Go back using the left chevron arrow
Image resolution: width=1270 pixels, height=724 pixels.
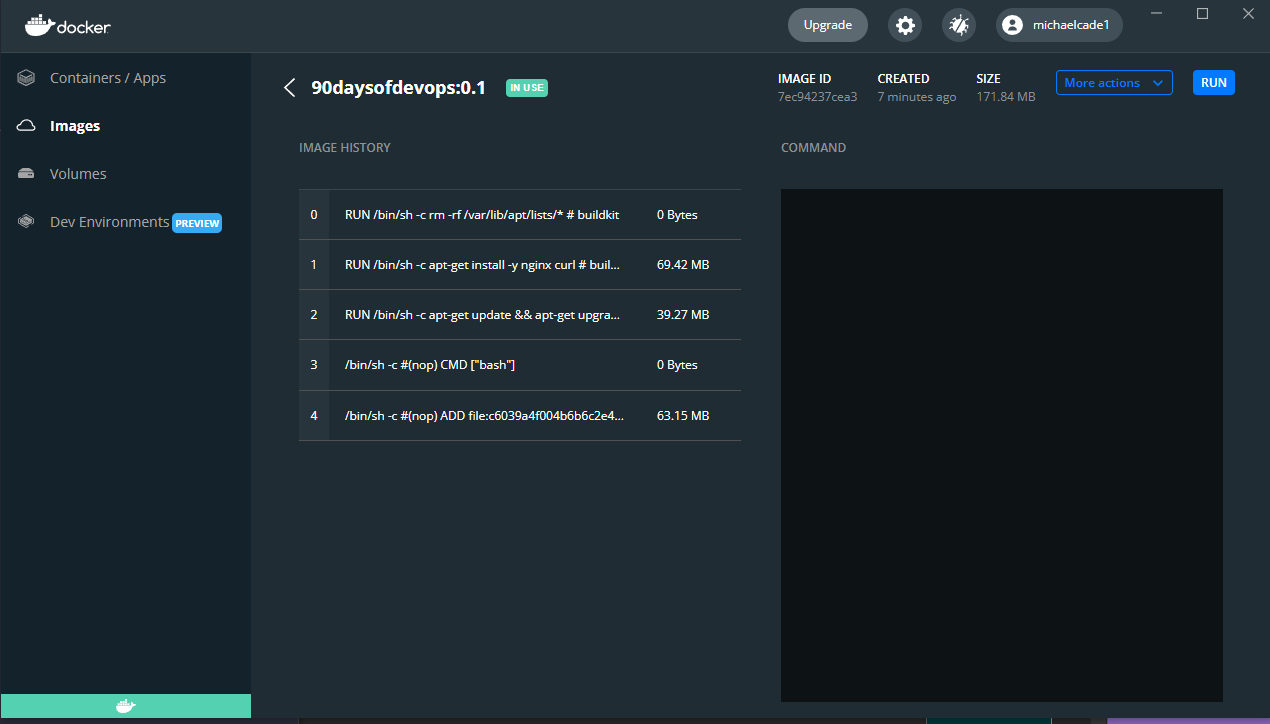pos(290,88)
